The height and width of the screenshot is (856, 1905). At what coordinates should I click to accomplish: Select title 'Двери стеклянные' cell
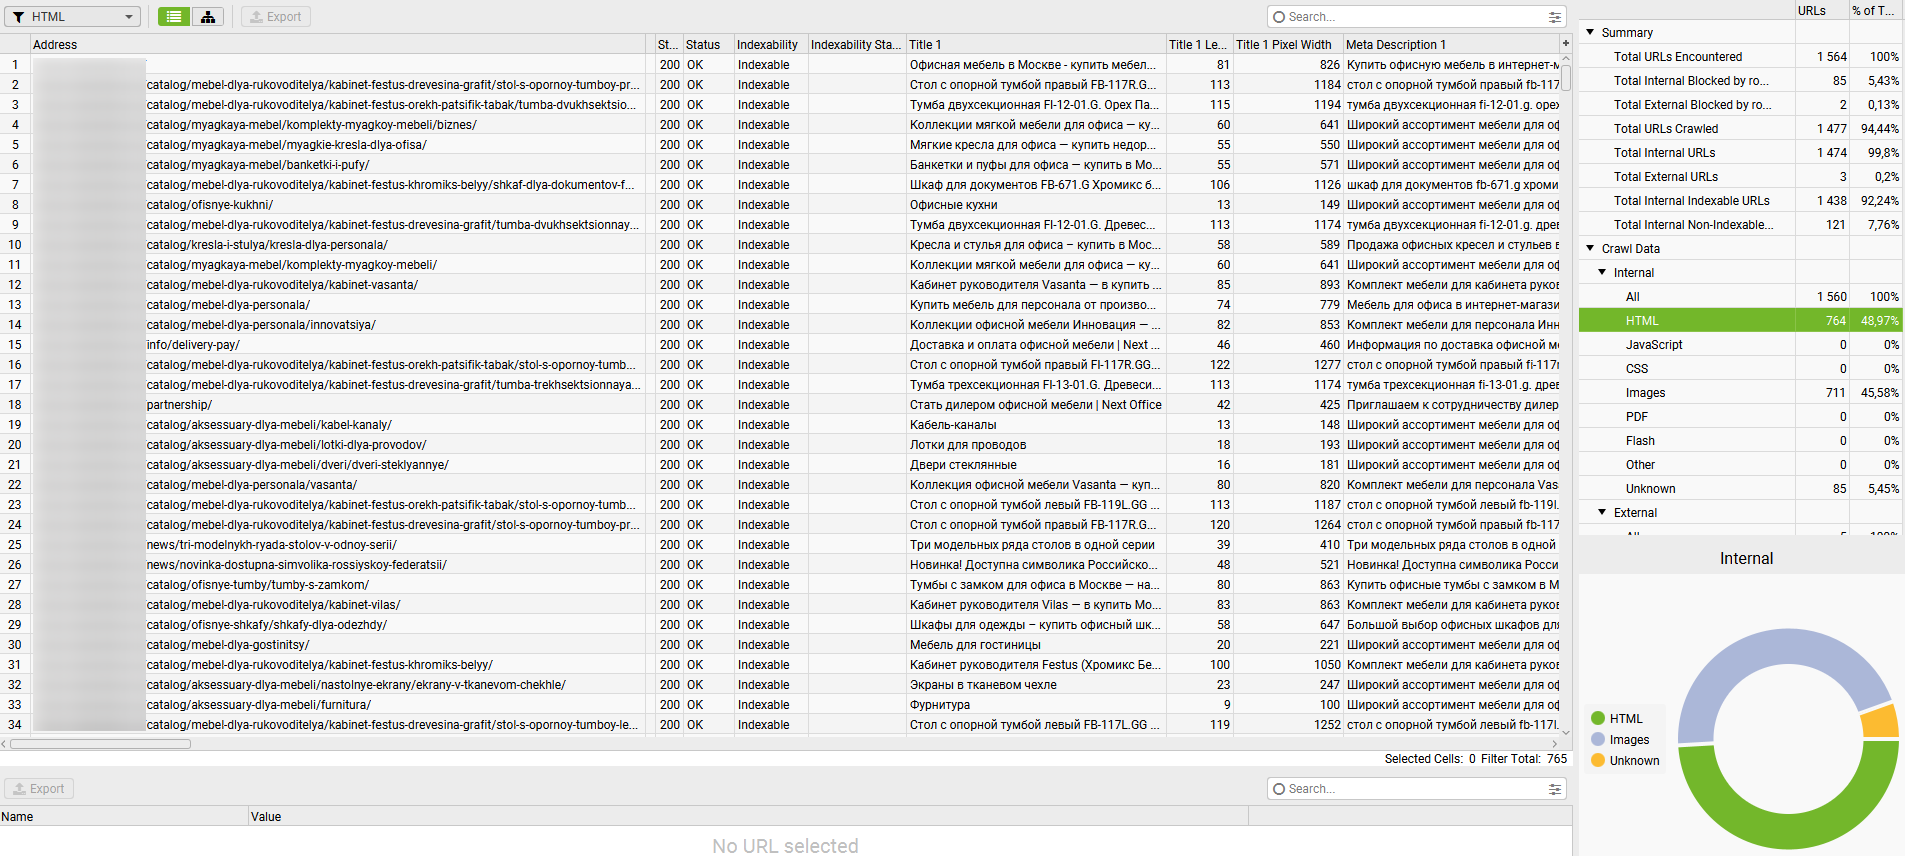tap(1036, 465)
